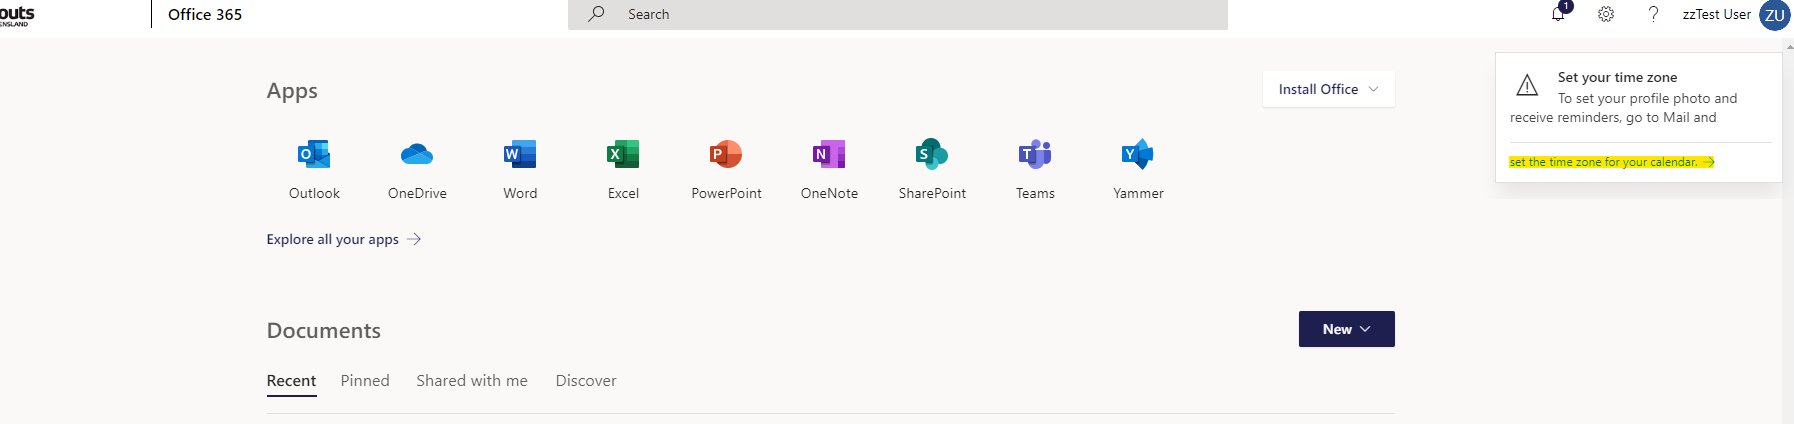Open the Help question mark
The height and width of the screenshot is (424, 1794).
(1653, 14)
